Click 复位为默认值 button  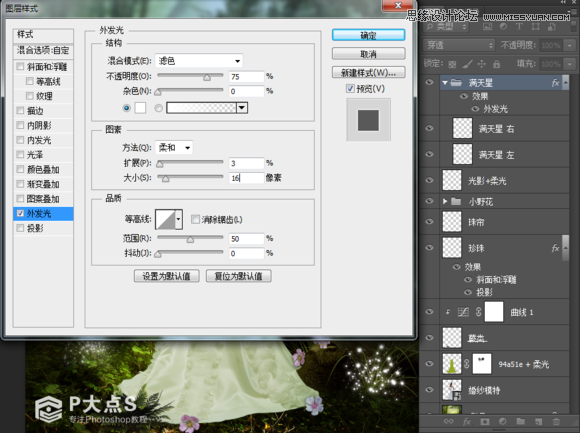click(x=239, y=276)
